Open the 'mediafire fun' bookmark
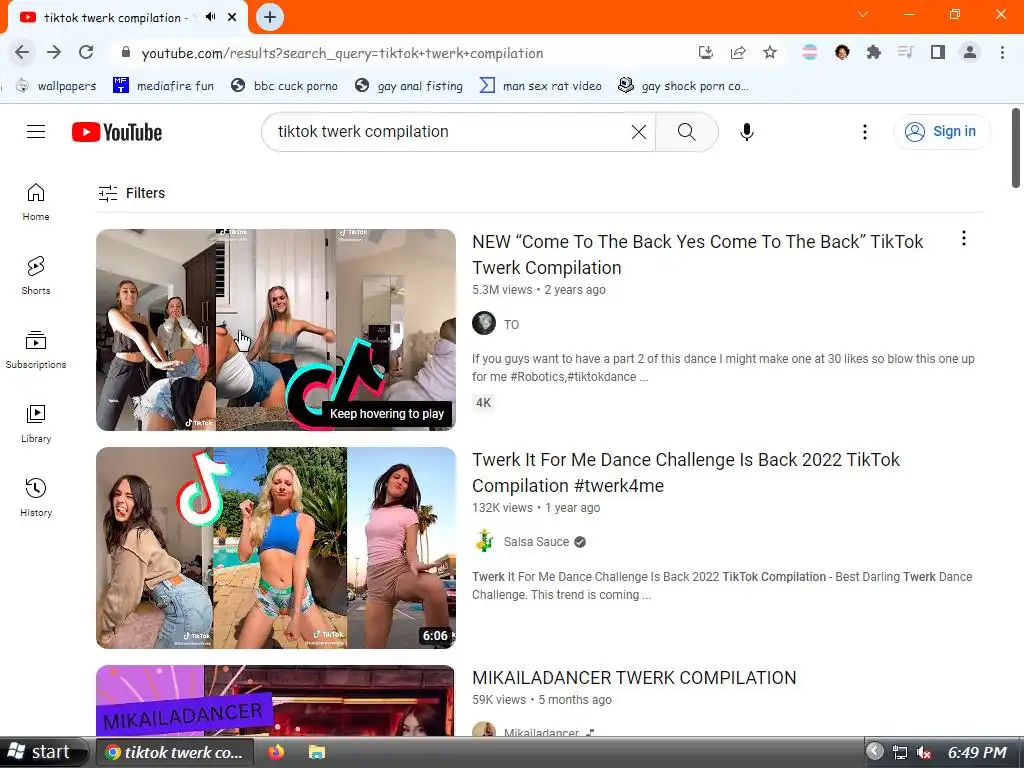The image size is (1024, 768). [163, 86]
